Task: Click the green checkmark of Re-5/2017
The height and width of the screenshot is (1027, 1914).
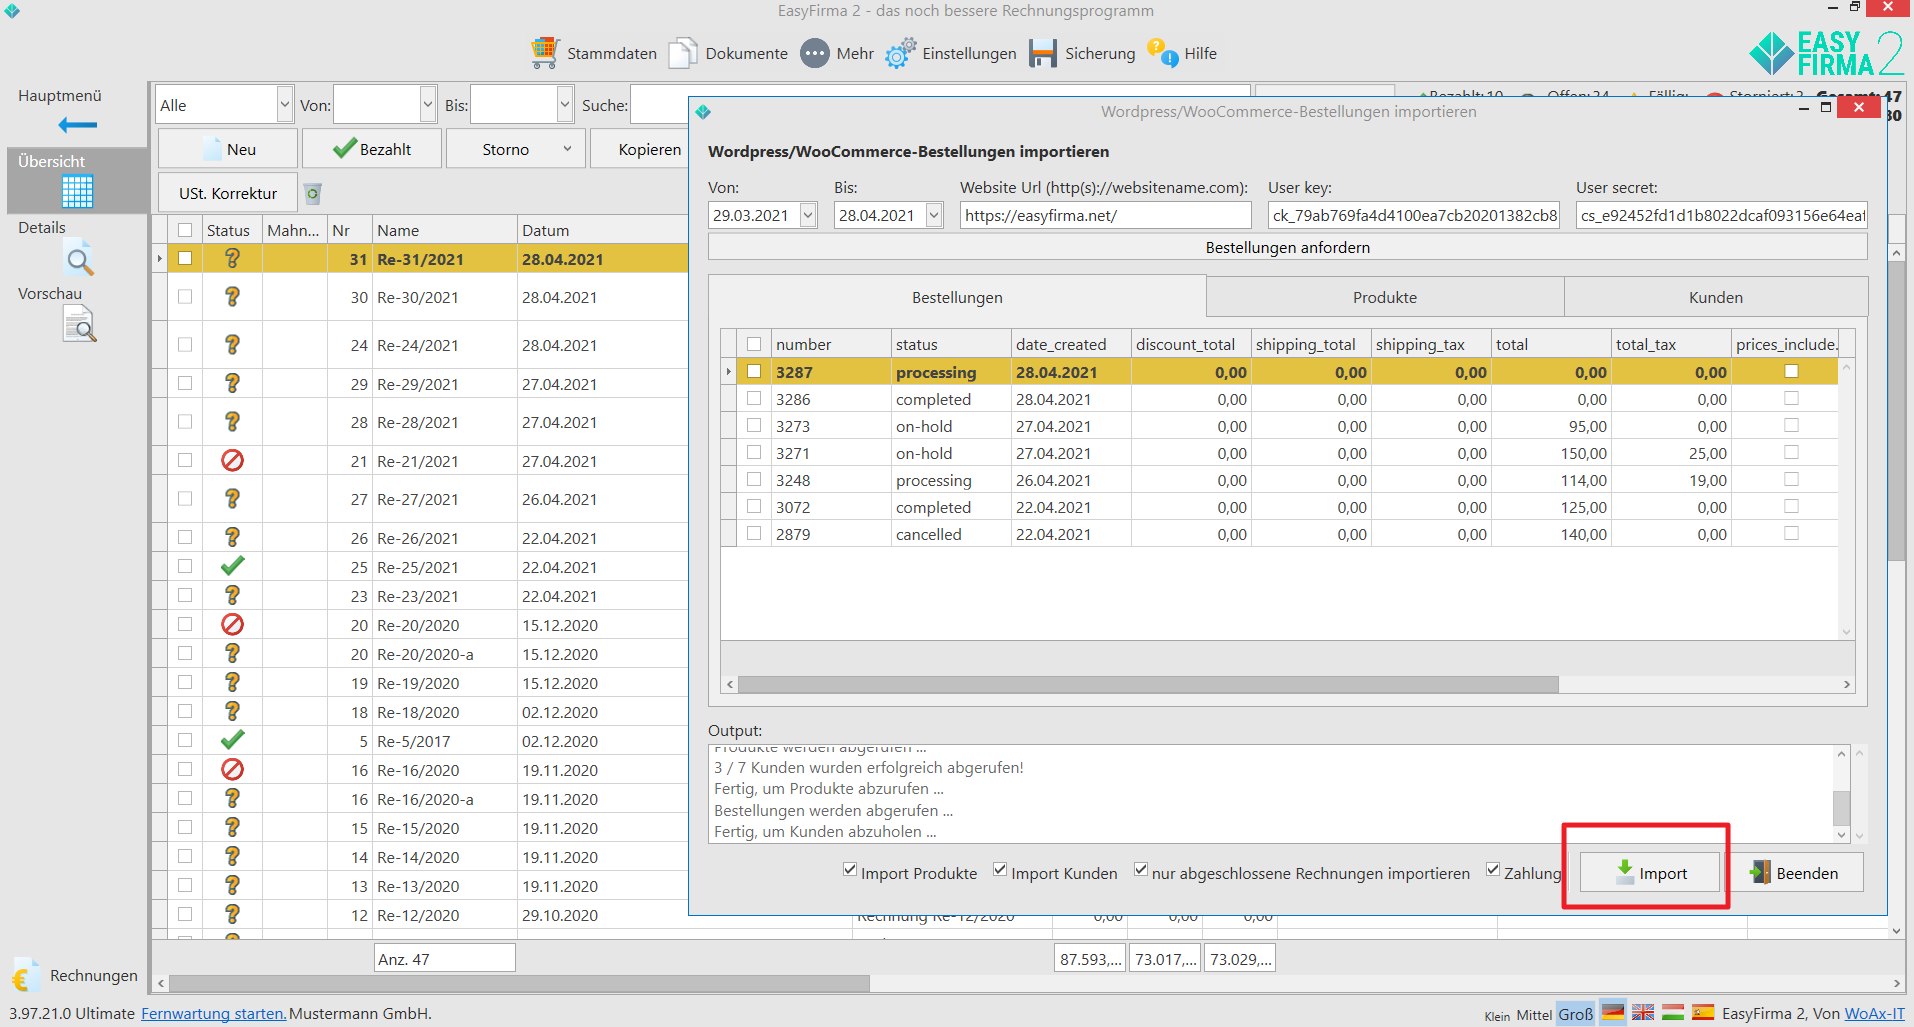Action: pyautogui.click(x=232, y=740)
